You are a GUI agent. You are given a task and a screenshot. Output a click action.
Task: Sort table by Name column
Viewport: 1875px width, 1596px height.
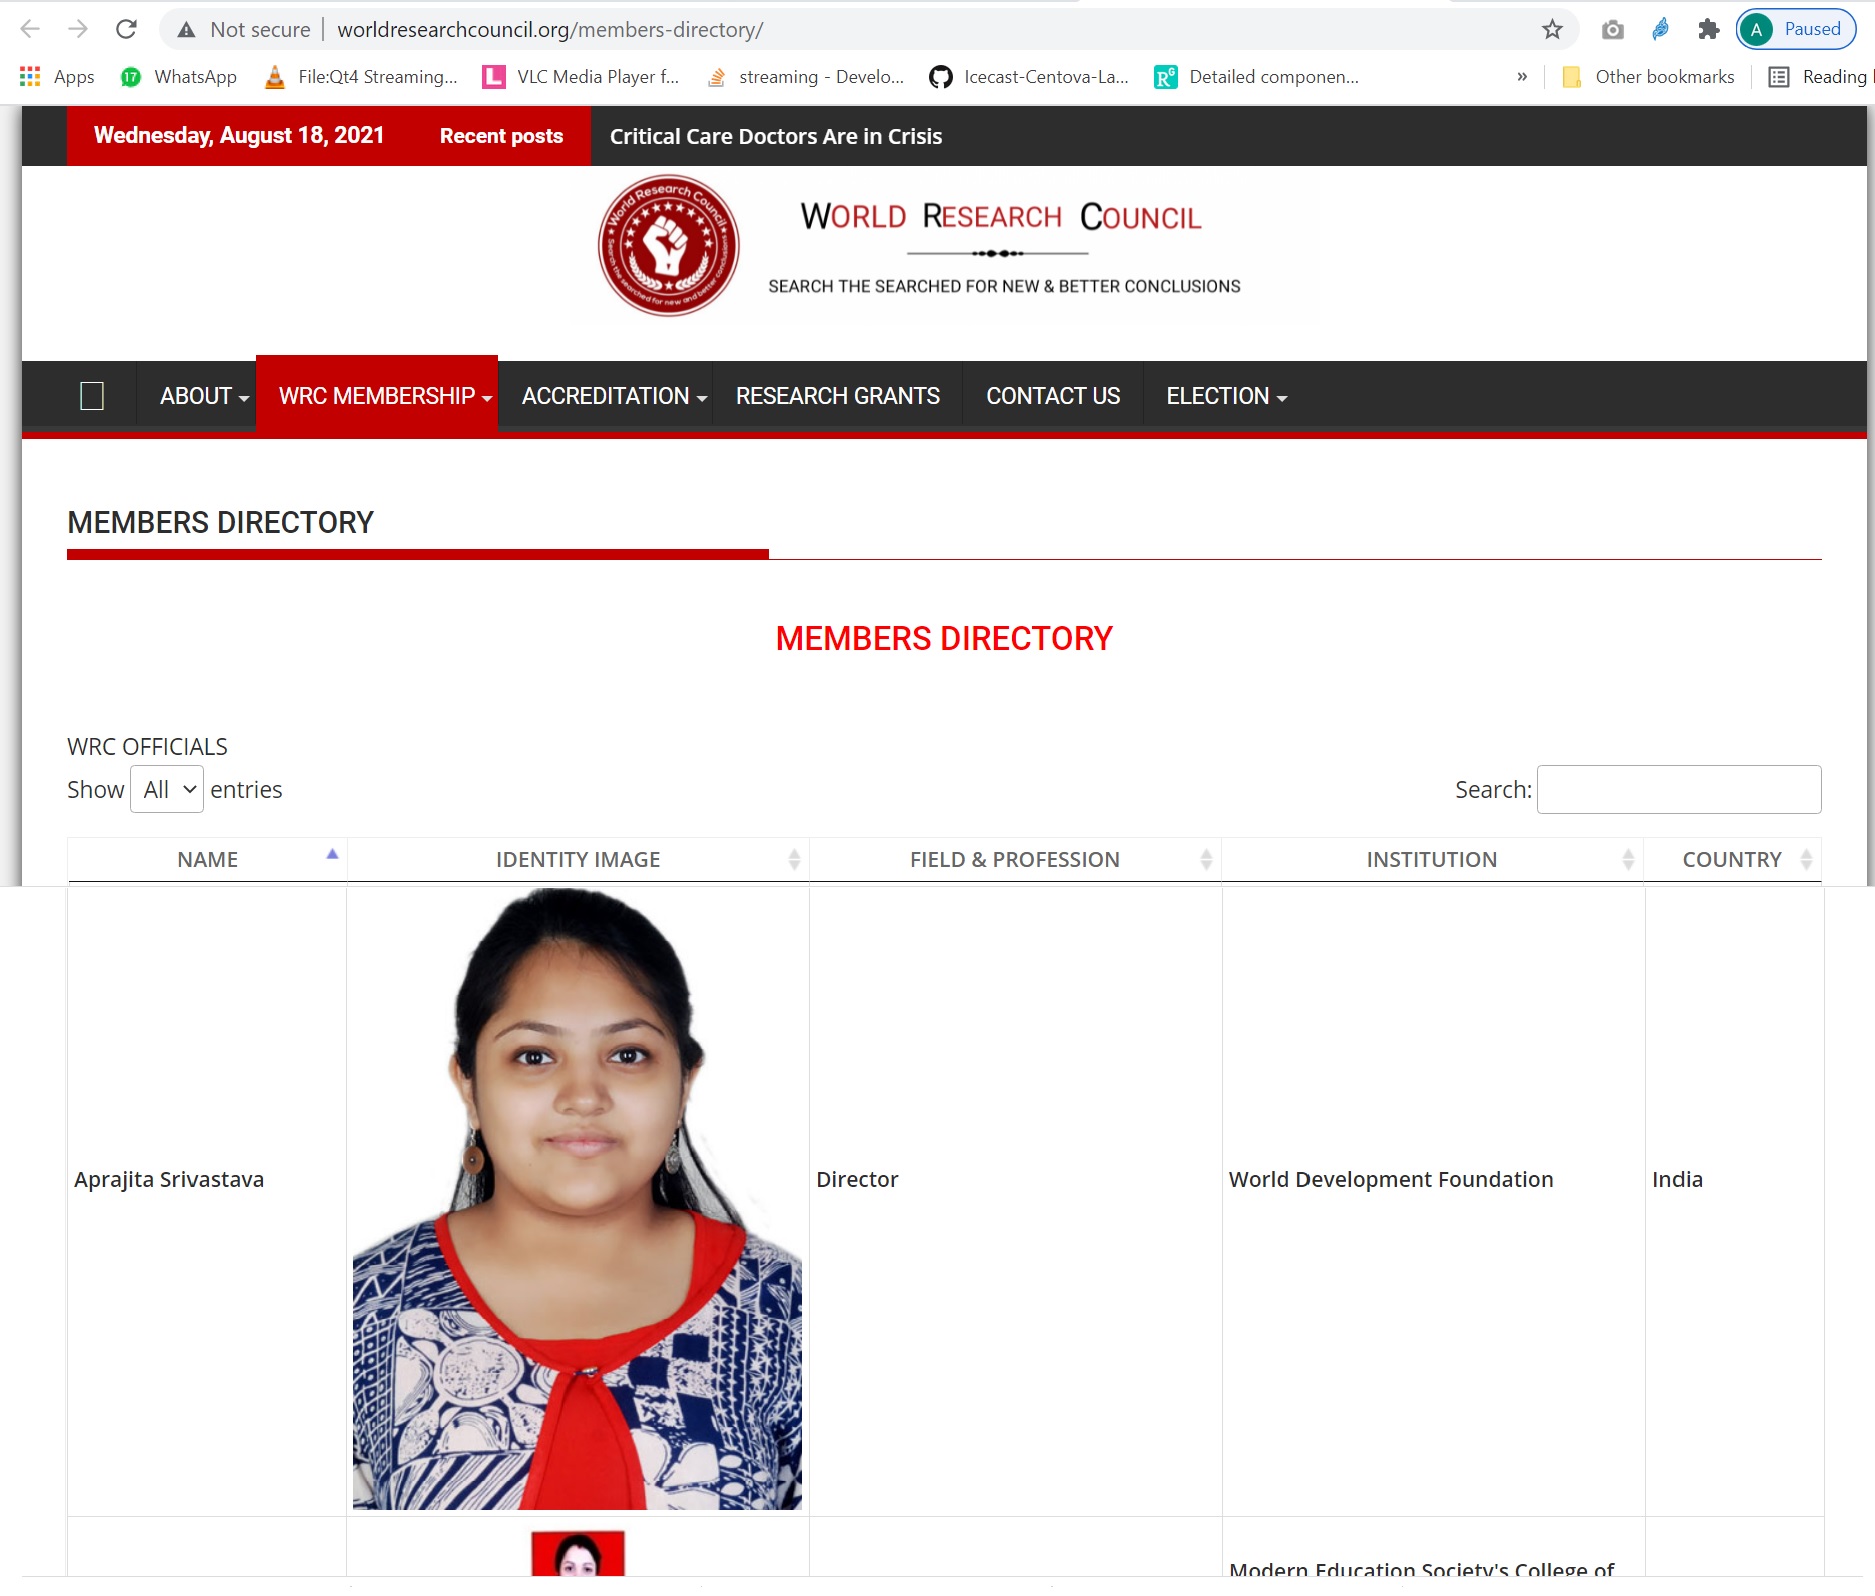208,860
